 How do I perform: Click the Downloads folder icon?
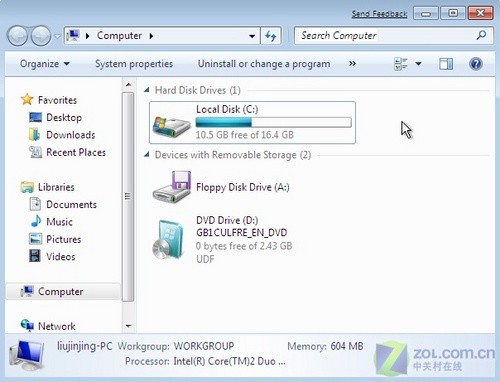pyautogui.click(x=35, y=135)
